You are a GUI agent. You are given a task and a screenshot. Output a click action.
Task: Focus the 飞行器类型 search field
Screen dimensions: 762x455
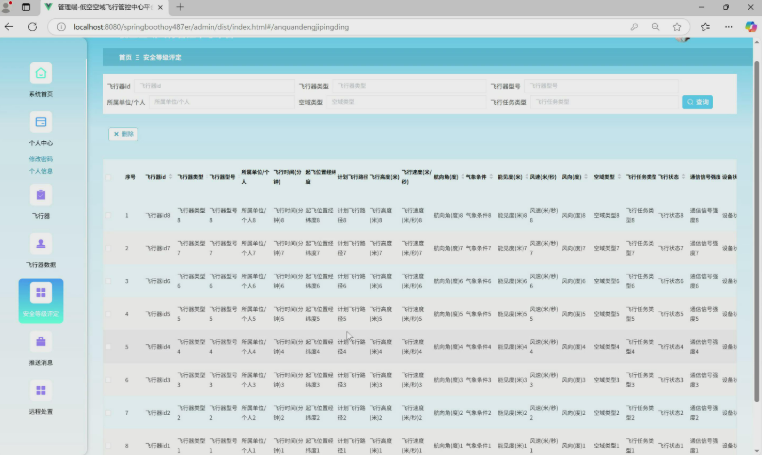tap(409, 86)
